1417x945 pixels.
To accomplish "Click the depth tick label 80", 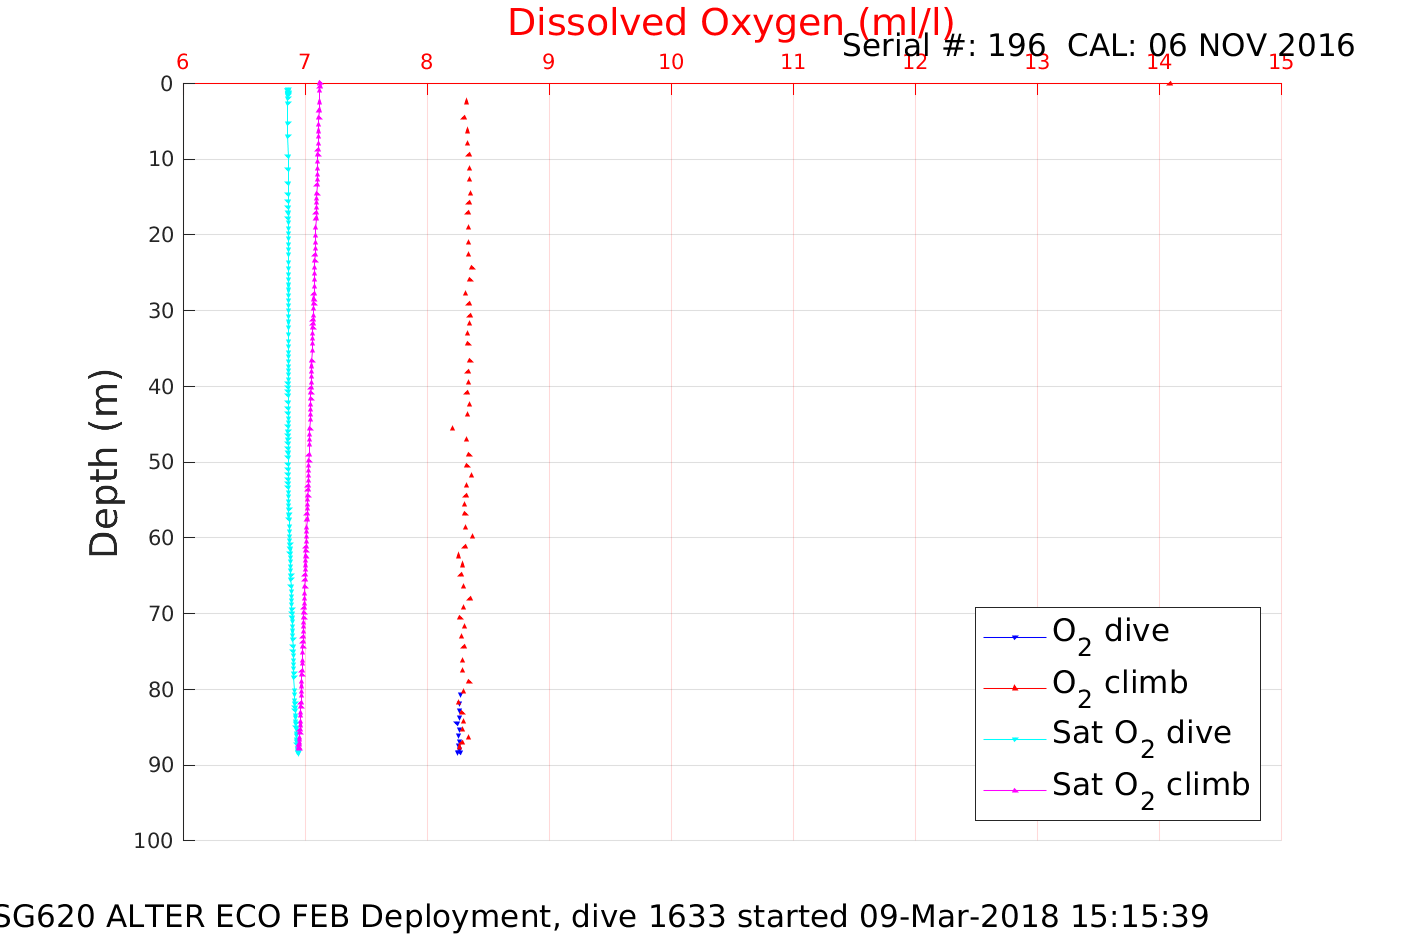I will pos(160,690).
